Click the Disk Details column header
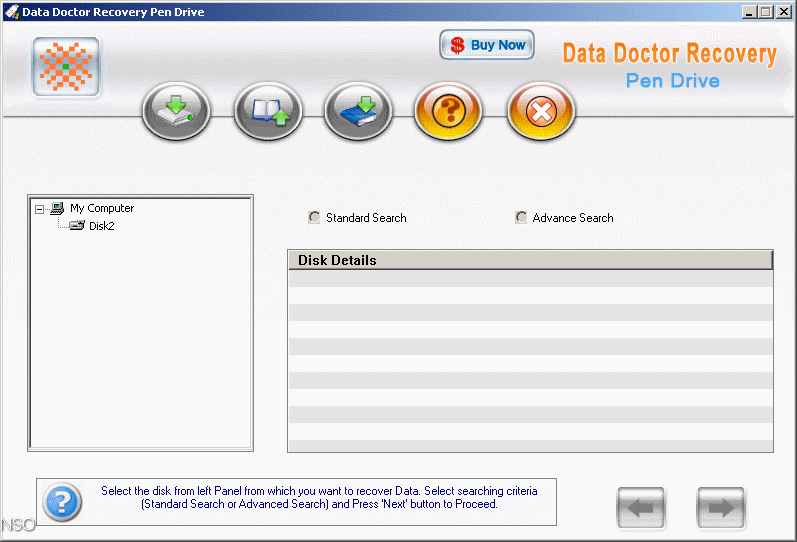The width and height of the screenshot is (797, 542). pyautogui.click(x=530, y=260)
